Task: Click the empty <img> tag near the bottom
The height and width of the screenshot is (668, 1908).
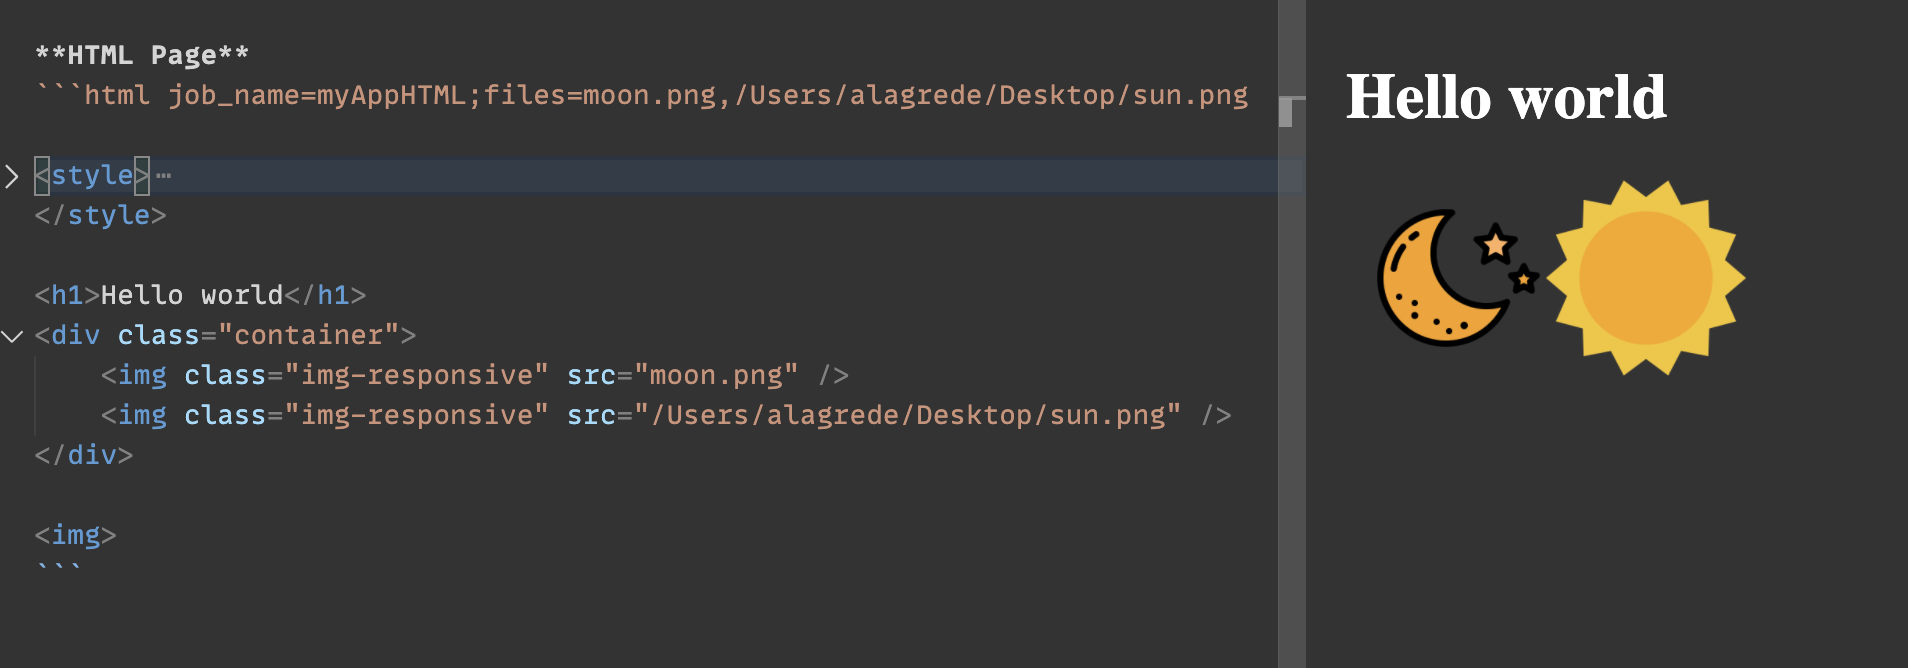Action: point(75,535)
